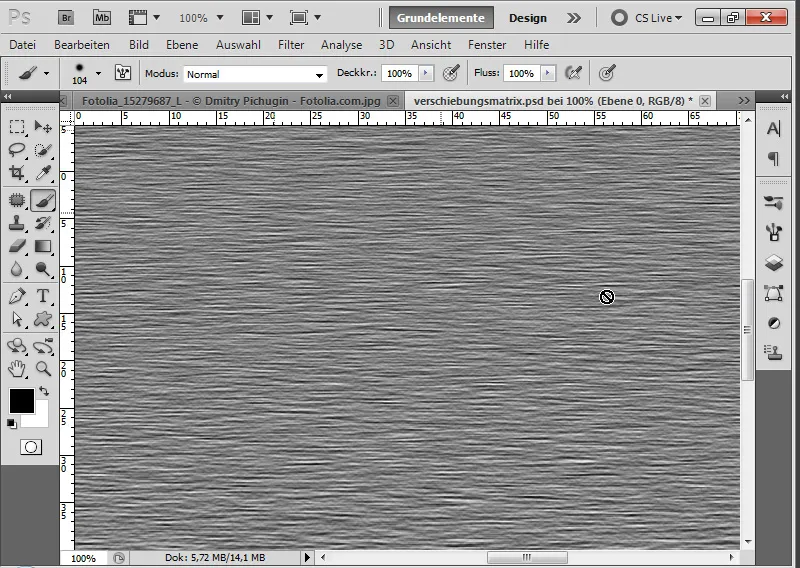Open the Datei menu
The image size is (800, 568).
click(x=22, y=45)
